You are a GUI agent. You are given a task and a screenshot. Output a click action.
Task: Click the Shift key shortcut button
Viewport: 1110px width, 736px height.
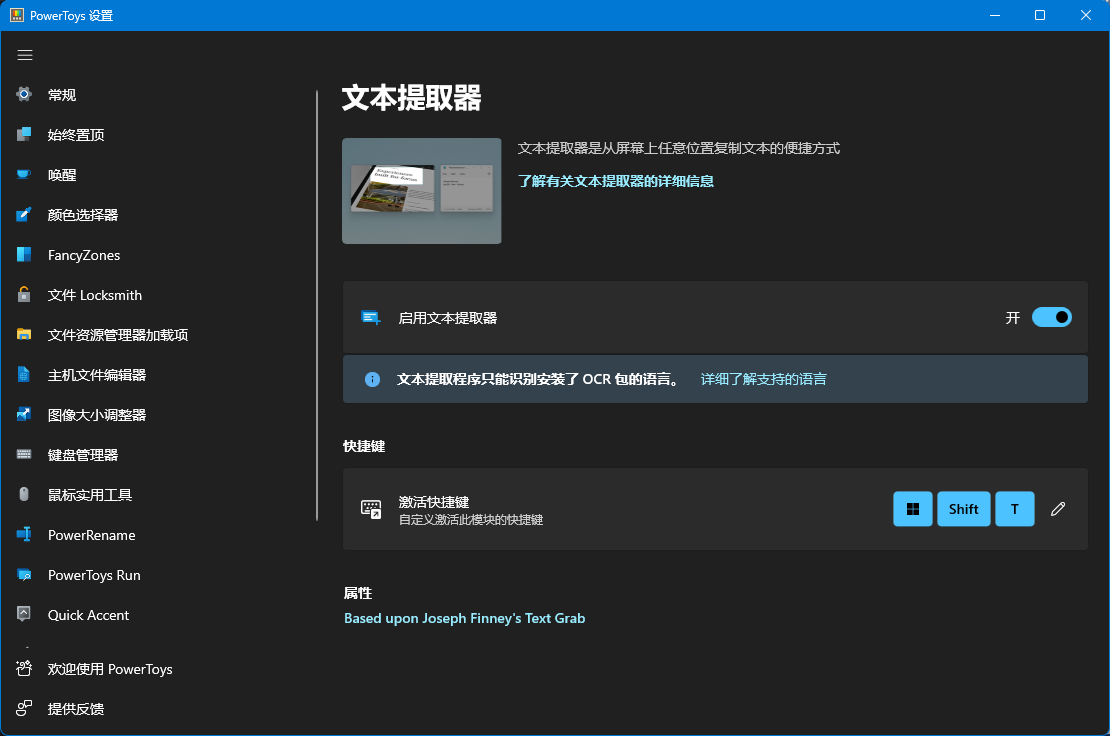coord(963,509)
